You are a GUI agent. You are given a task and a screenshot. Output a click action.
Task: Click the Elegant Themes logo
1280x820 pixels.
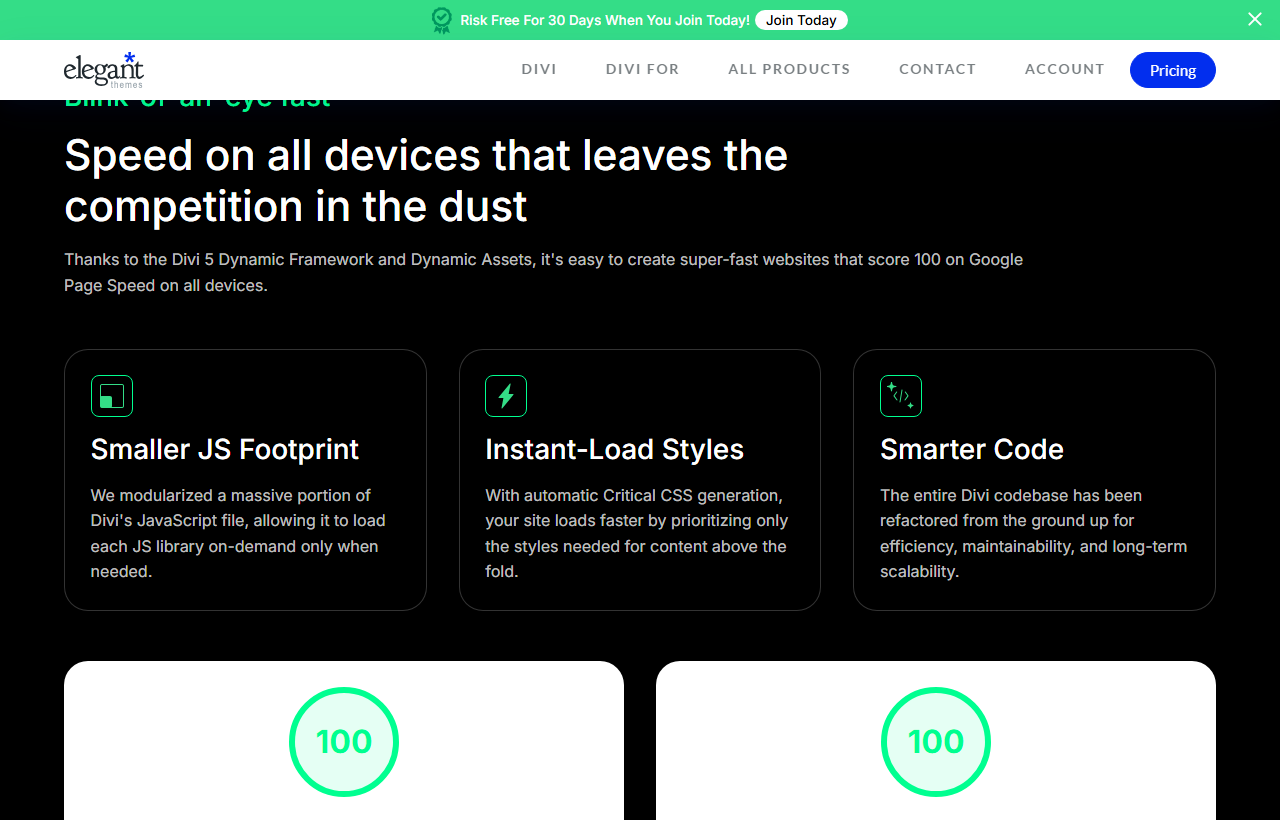point(104,70)
